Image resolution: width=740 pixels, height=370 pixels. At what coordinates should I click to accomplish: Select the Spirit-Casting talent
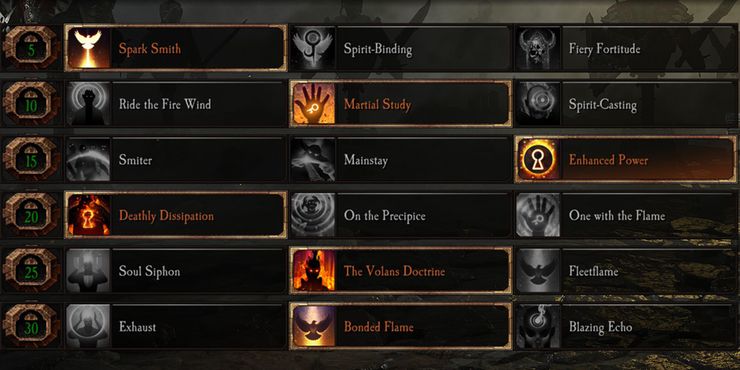pos(626,104)
